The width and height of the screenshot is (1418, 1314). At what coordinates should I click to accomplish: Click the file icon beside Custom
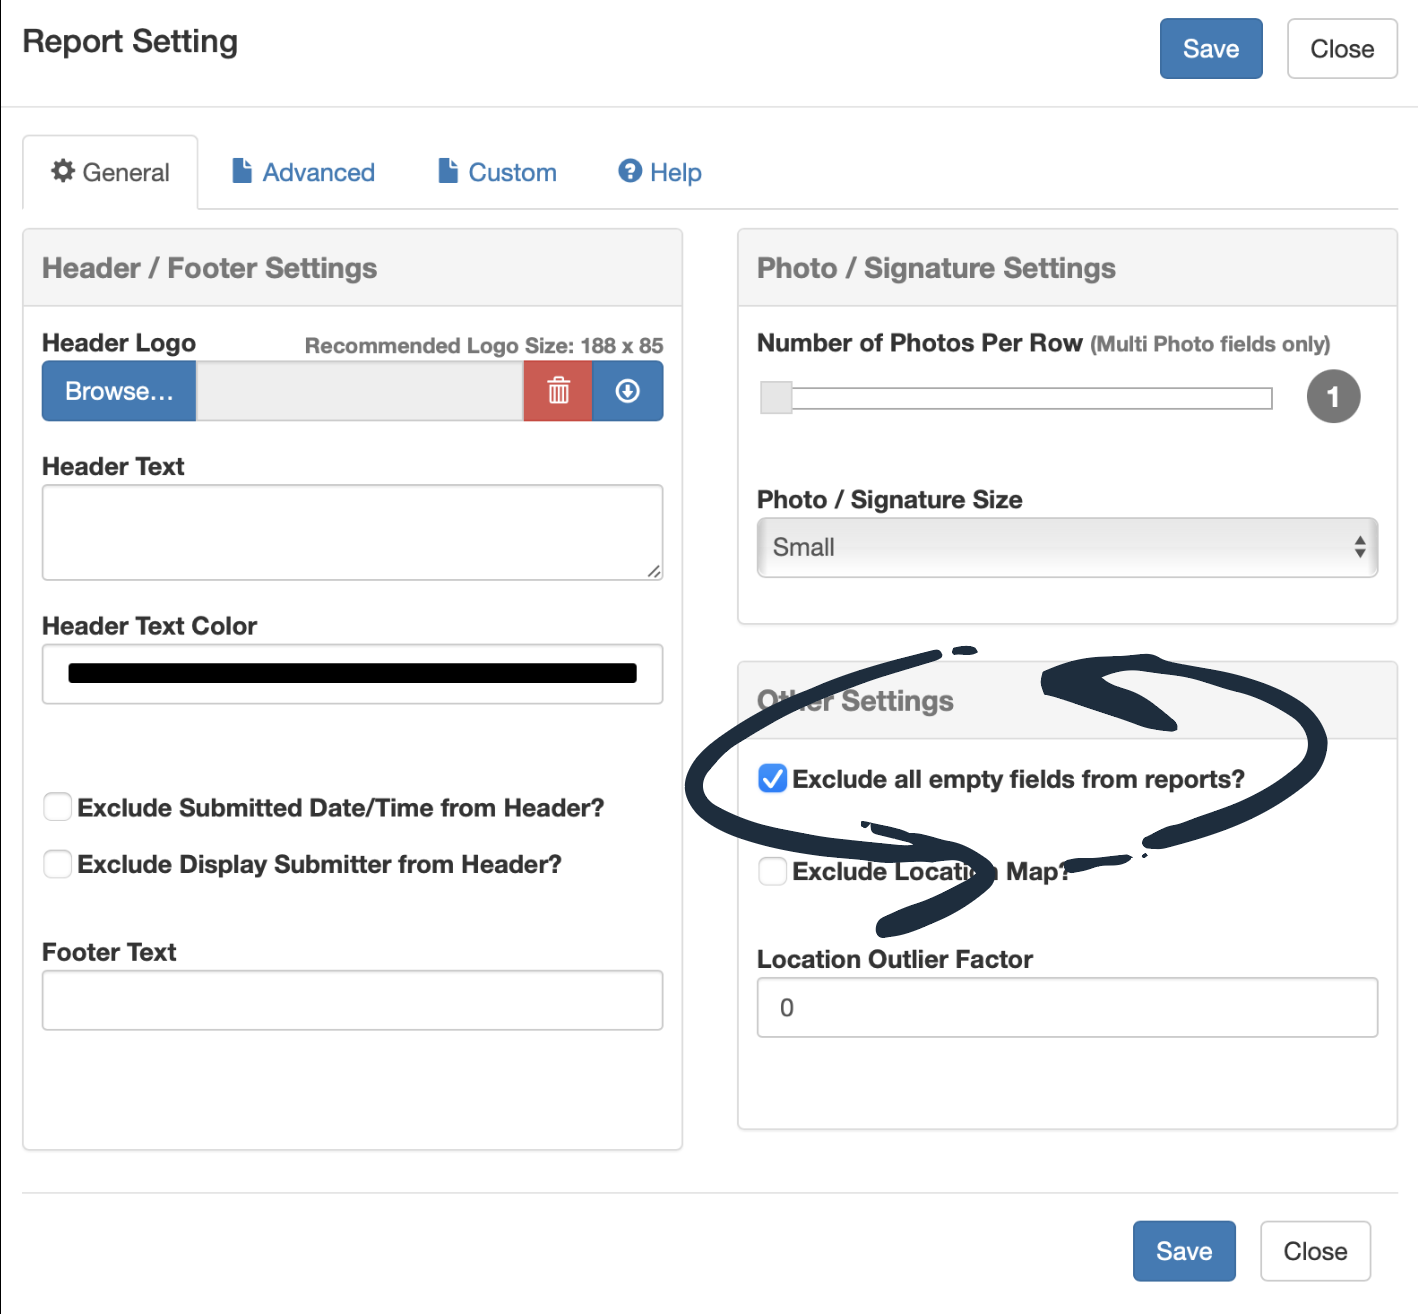point(448,171)
